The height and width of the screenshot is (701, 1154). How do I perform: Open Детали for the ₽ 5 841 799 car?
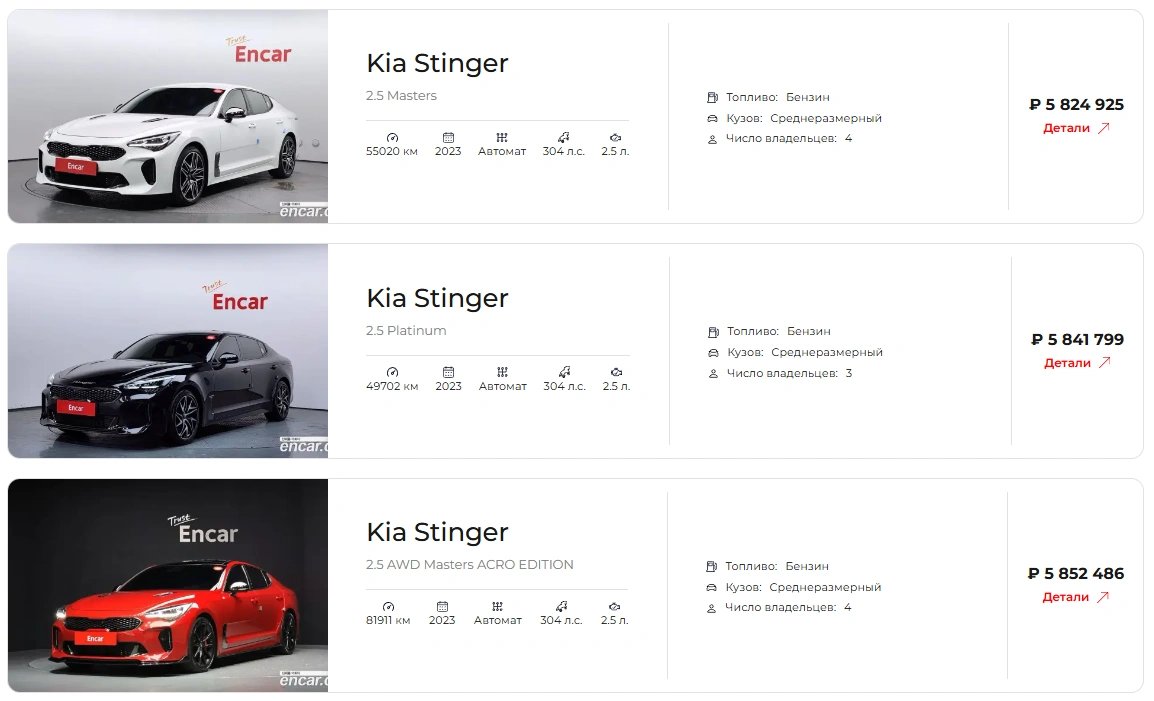point(1077,363)
